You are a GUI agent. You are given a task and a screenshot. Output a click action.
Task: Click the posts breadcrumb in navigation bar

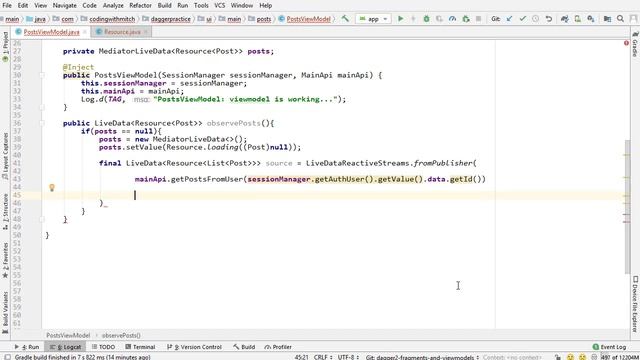pos(260,19)
